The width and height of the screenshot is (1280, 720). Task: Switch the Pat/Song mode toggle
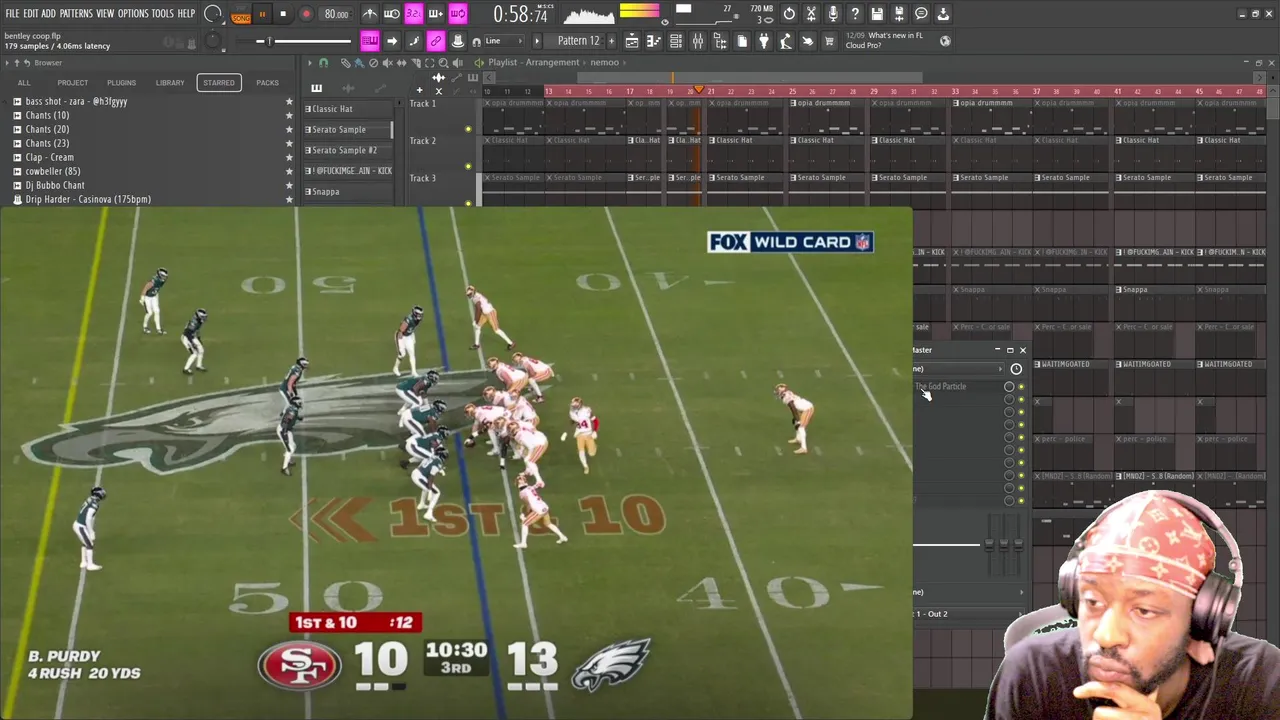(x=241, y=14)
